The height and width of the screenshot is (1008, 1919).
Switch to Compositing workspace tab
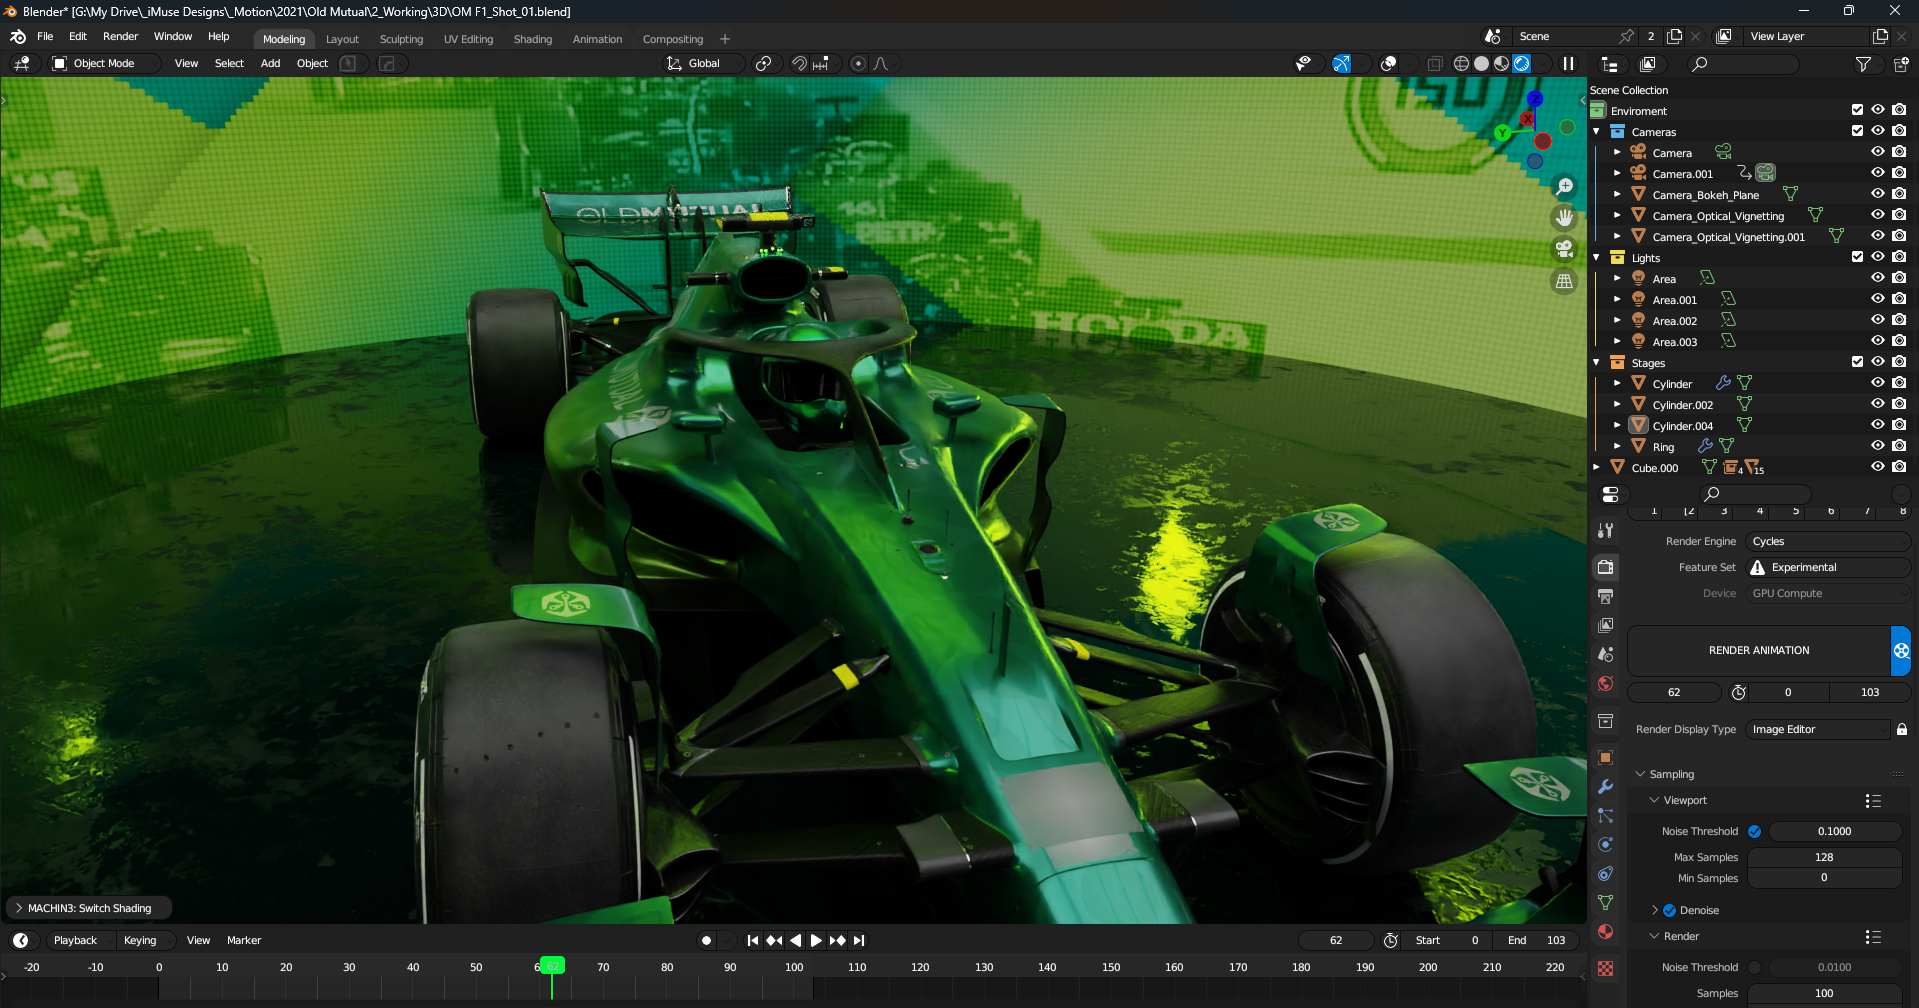coord(672,39)
